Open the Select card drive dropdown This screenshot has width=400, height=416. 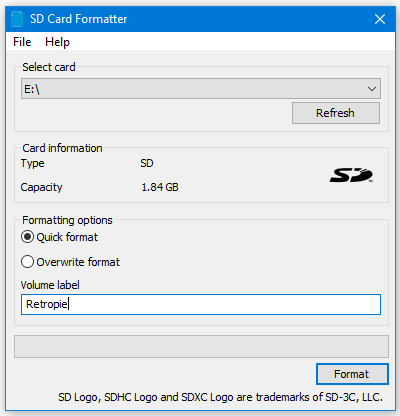pos(201,89)
